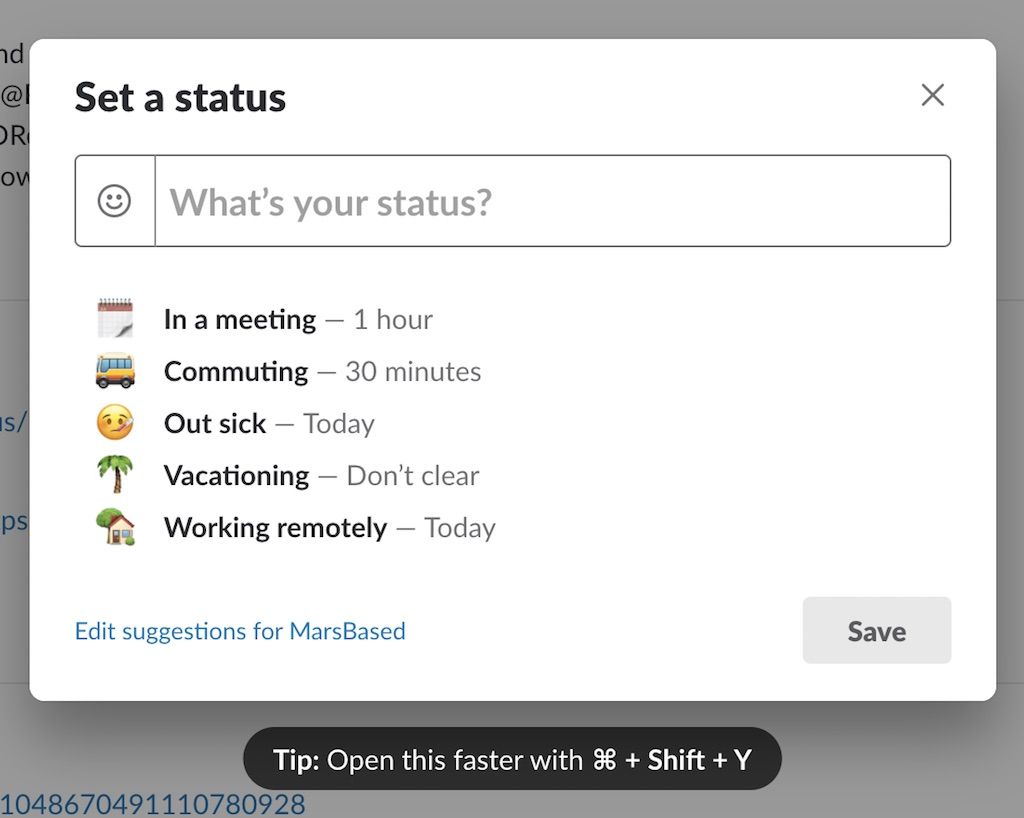1024x818 pixels.
Task: Click the 1 hour duration for In a meeting
Action: tap(395, 319)
